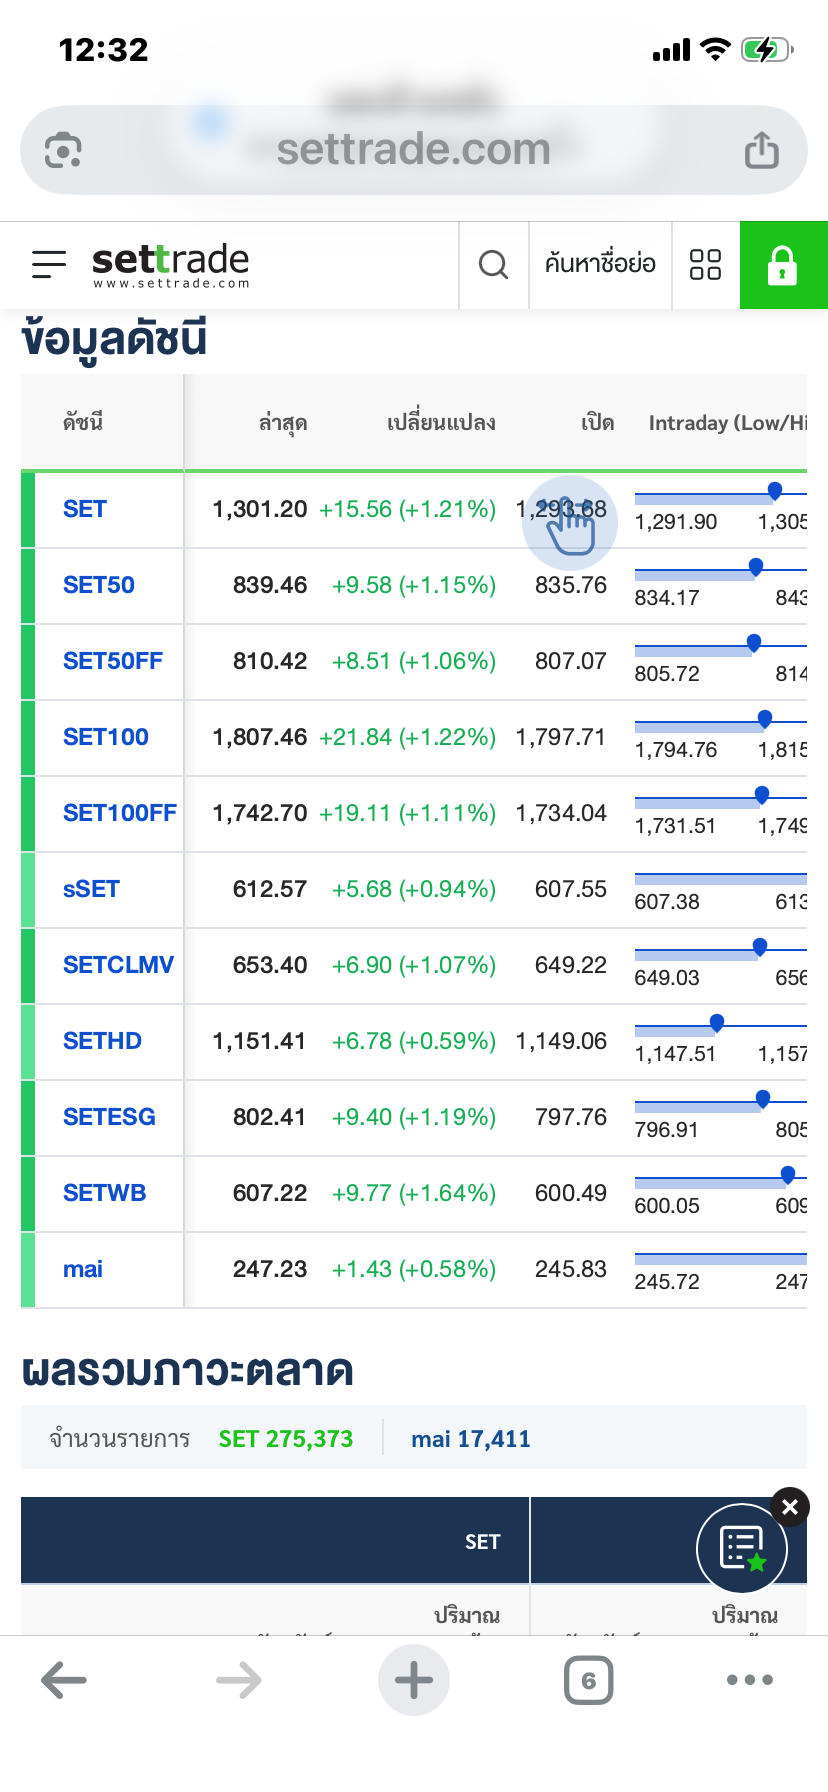This screenshot has height=1792, width=828.
Task: Open the browser three-dots more menu
Action: pyautogui.click(x=749, y=1680)
